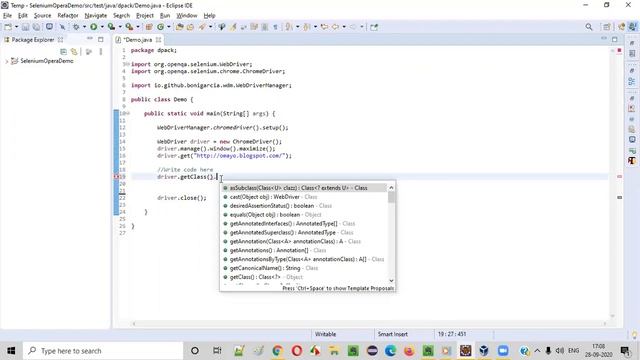Image resolution: width=640 pixels, height=360 pixels.
Task: Open the Source menu
Action: click(42, 16)
